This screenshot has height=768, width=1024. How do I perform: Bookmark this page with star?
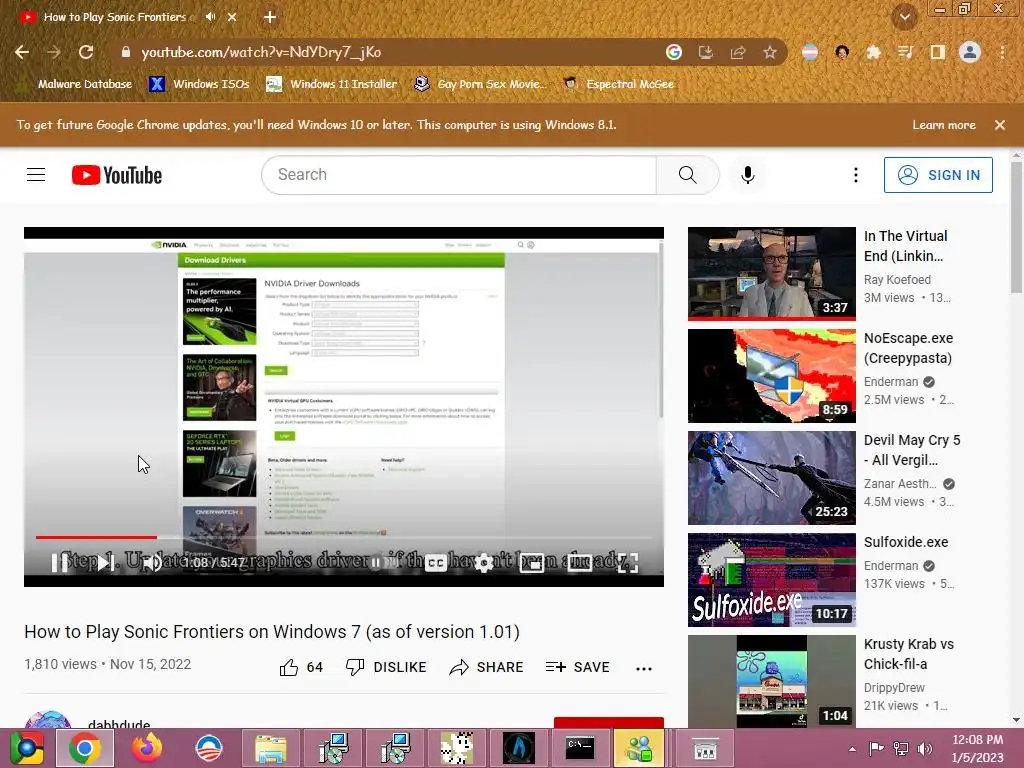pyautogui.click(x=770, y=52)
